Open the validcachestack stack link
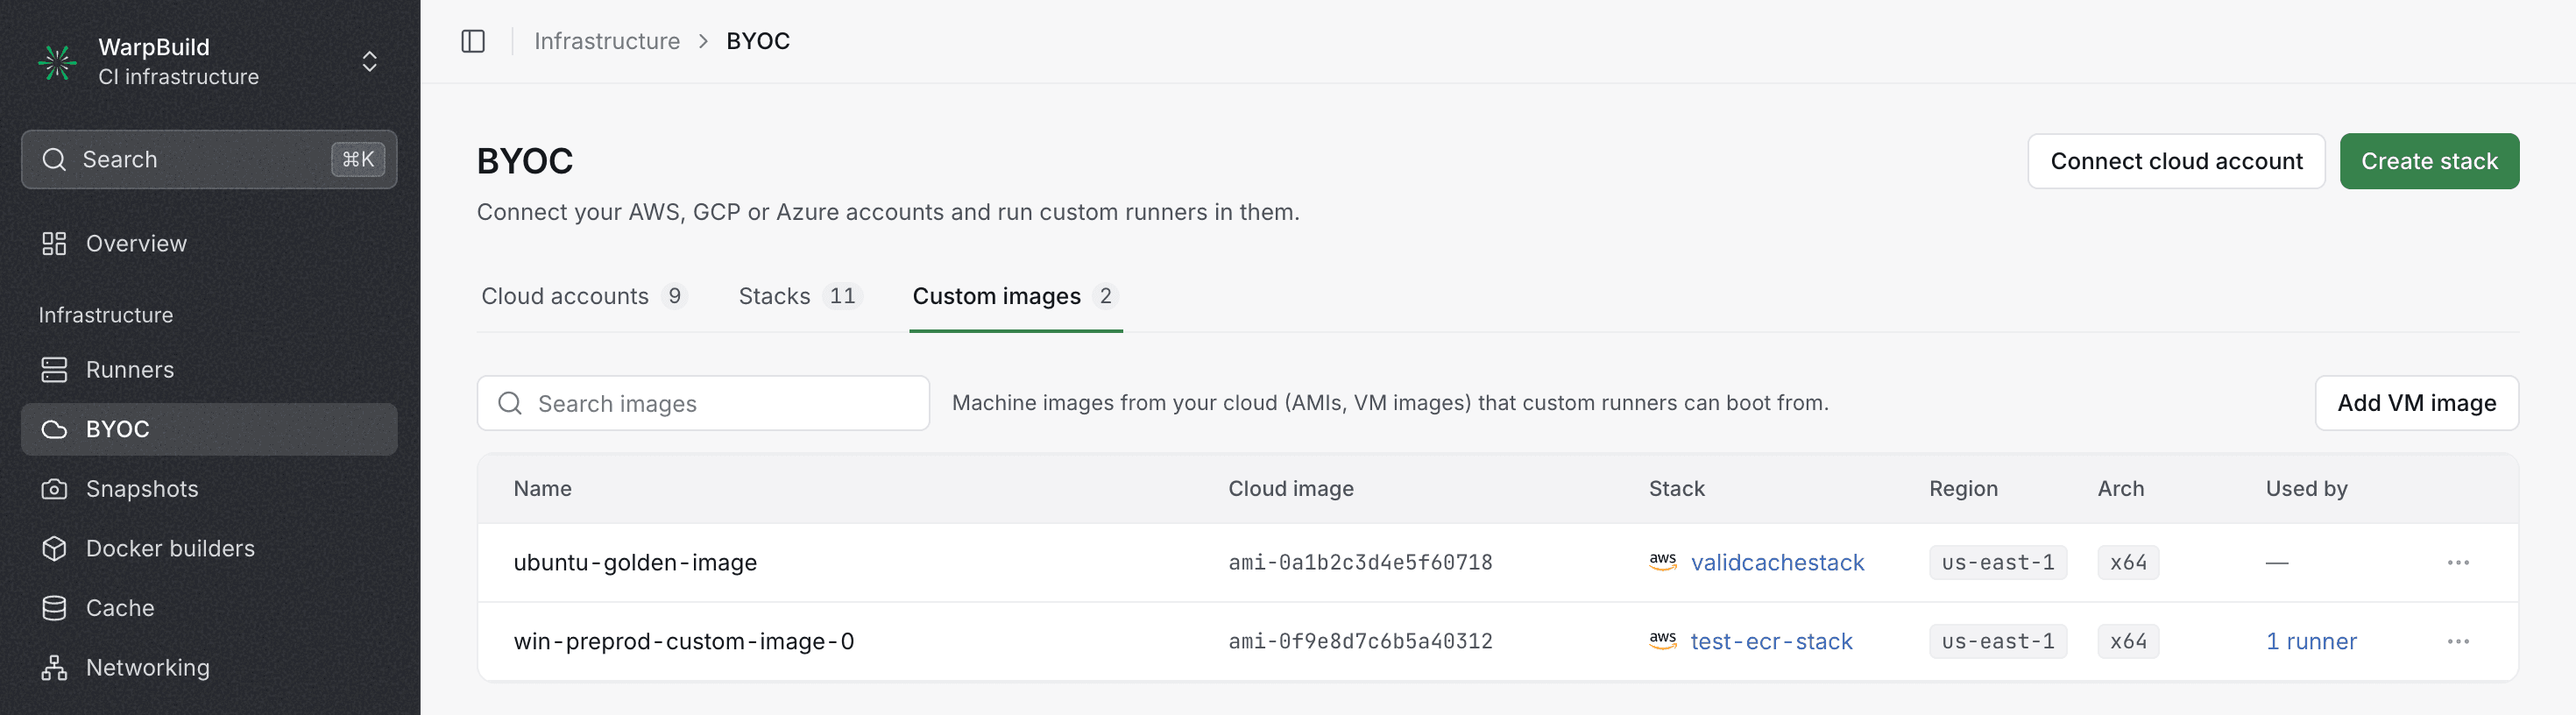Viewport: 2576px width, 715px height. 1777,562
